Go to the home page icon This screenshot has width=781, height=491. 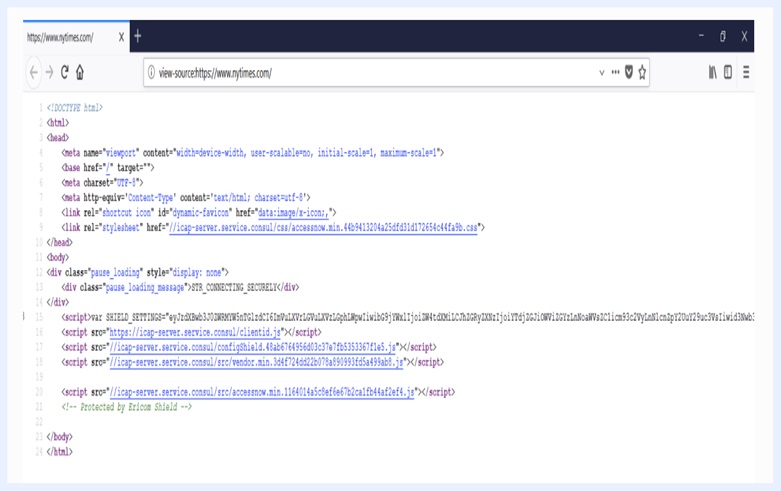(x=80, y=72)
